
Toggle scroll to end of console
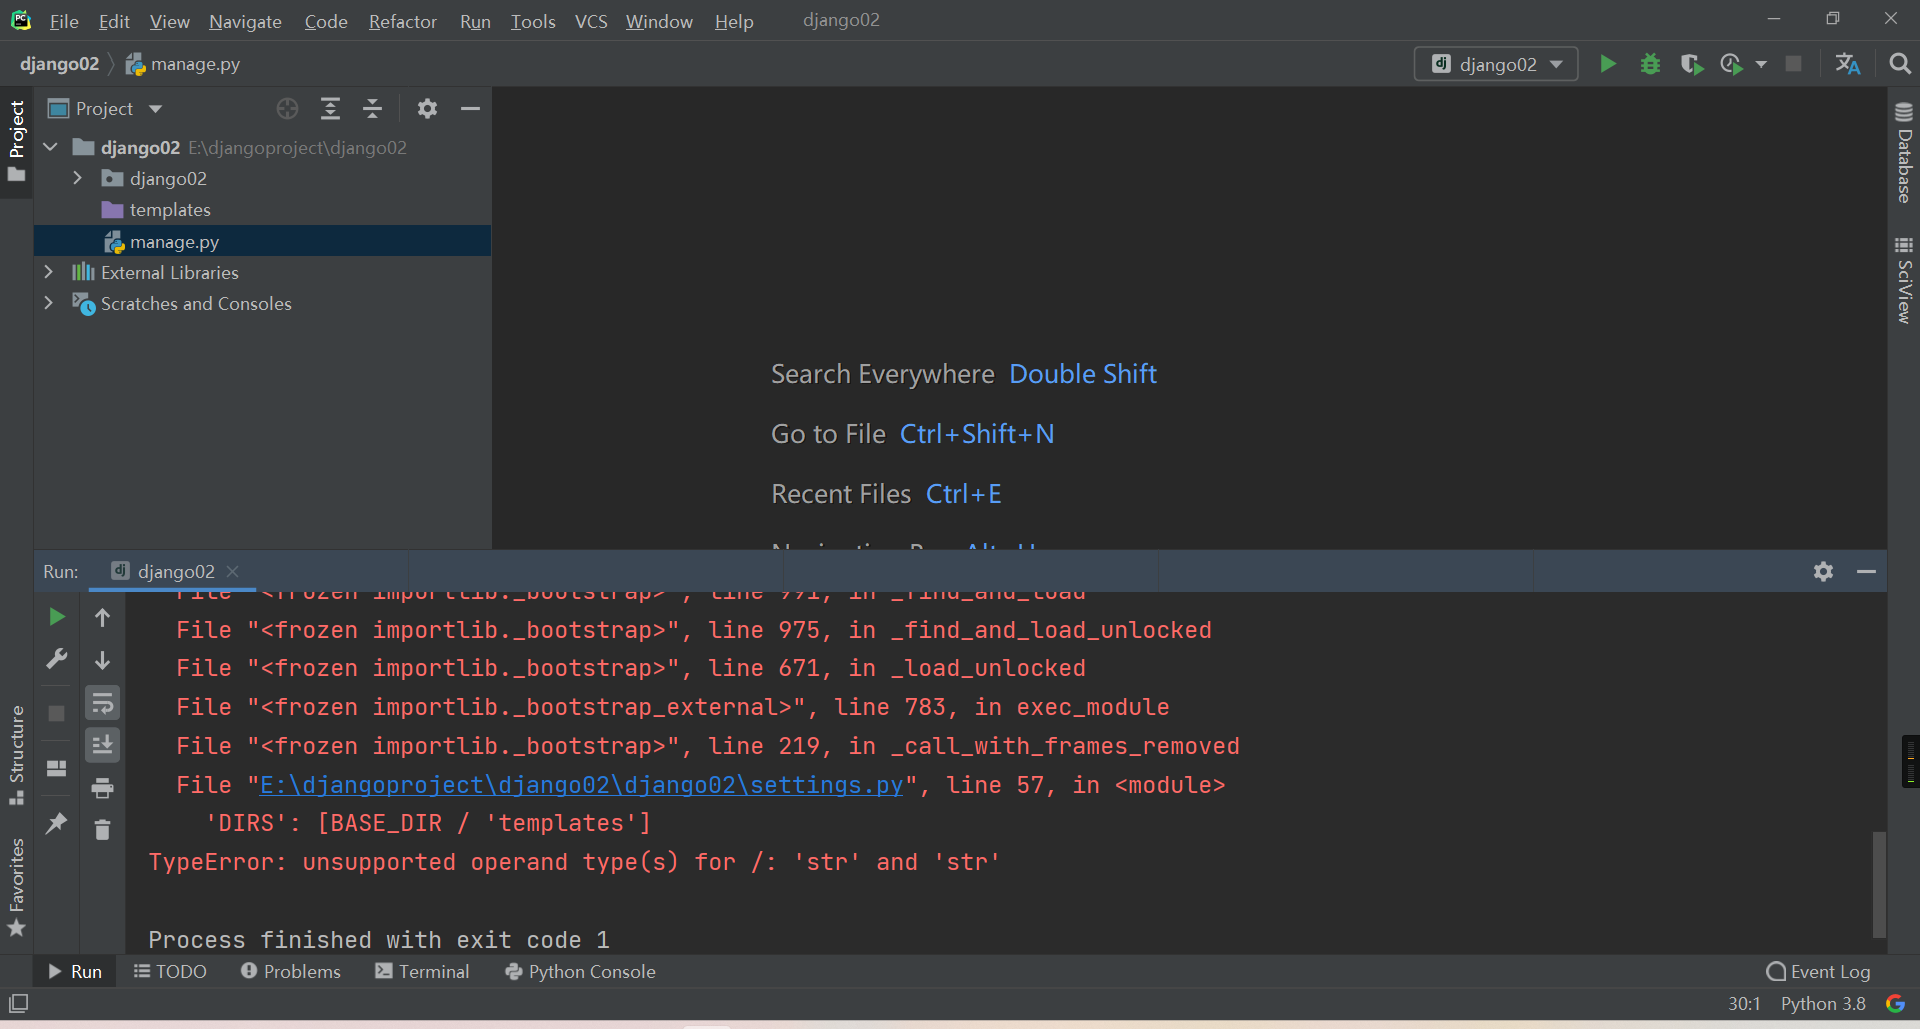click(102, 745)
